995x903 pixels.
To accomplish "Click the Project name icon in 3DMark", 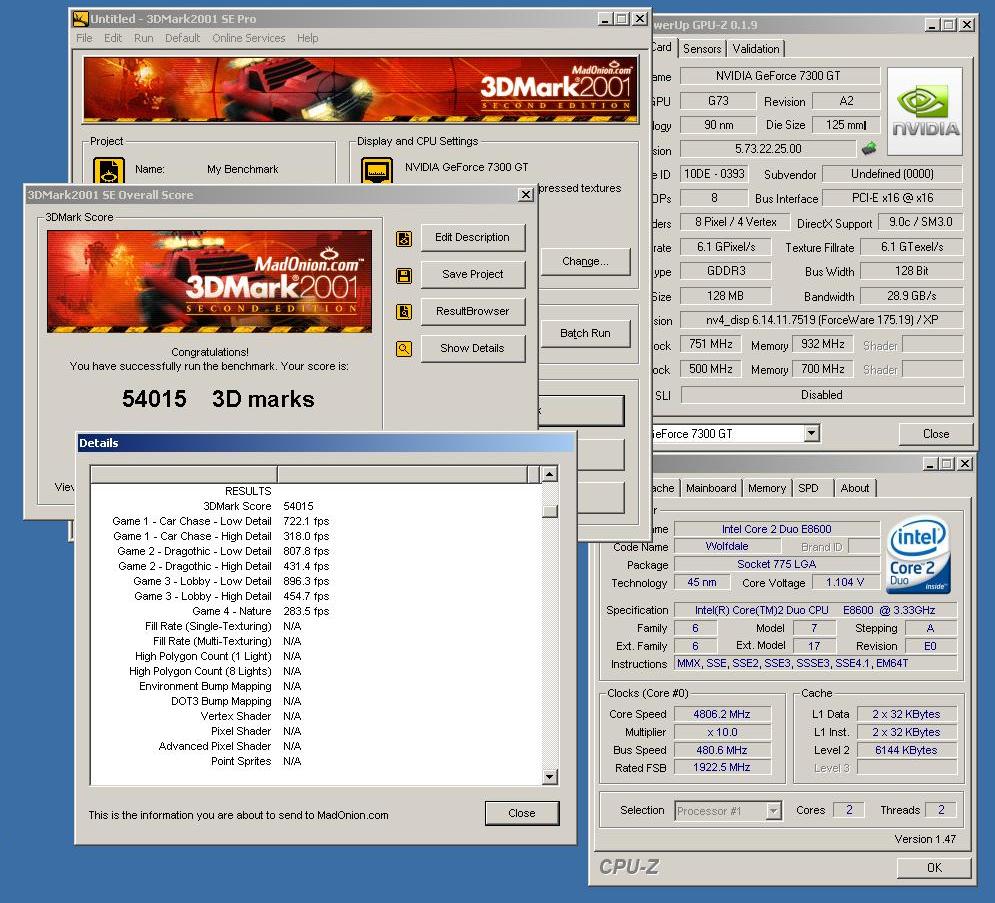I will coord(109,170).
